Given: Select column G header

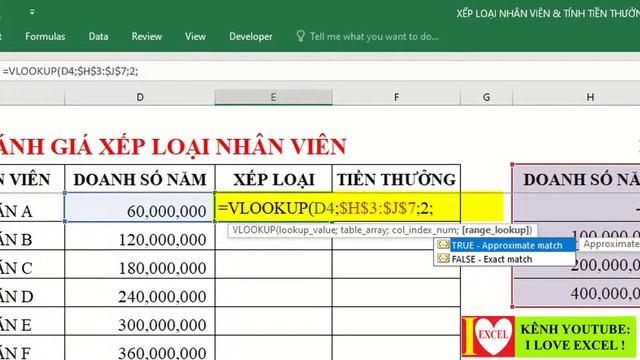Looking at the screenshot, I should click(486, 97).
